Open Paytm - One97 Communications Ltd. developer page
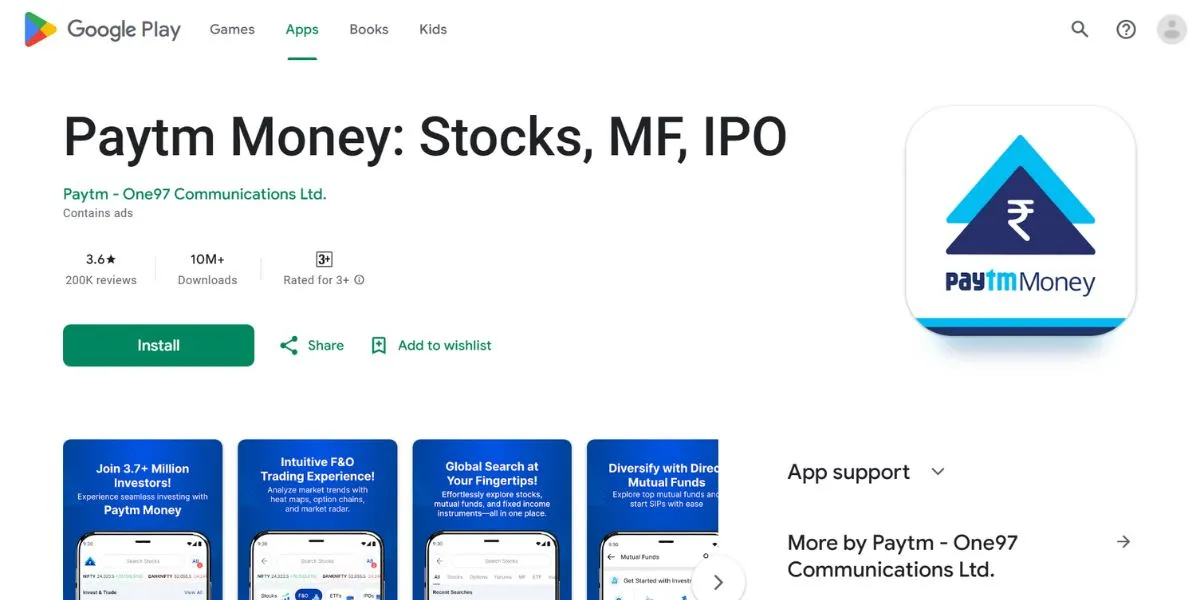Viewport: 1200px width, 600px height. tap(194, 193)
